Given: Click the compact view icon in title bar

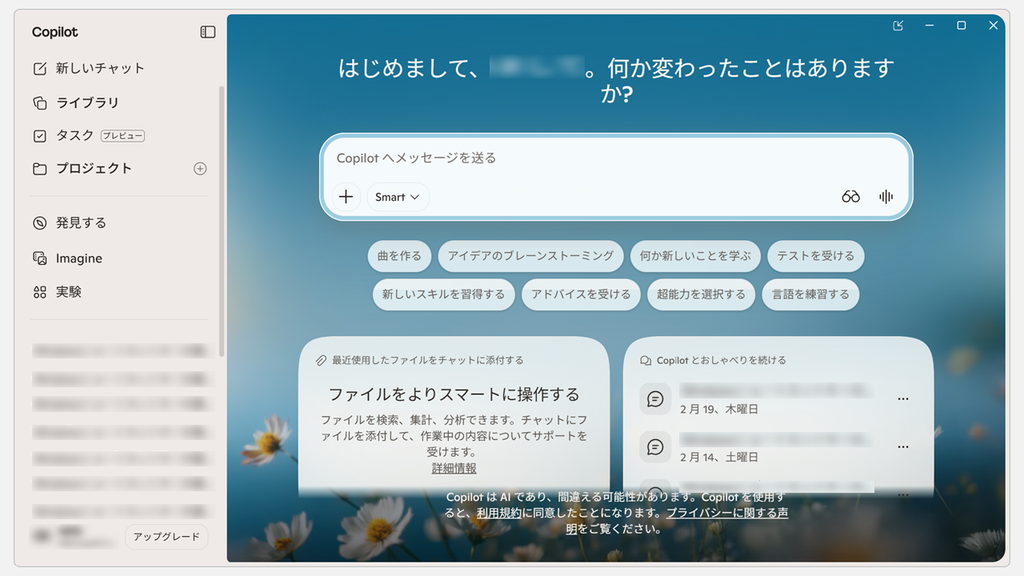Looking at the screenshot, I should coord(898,25).
